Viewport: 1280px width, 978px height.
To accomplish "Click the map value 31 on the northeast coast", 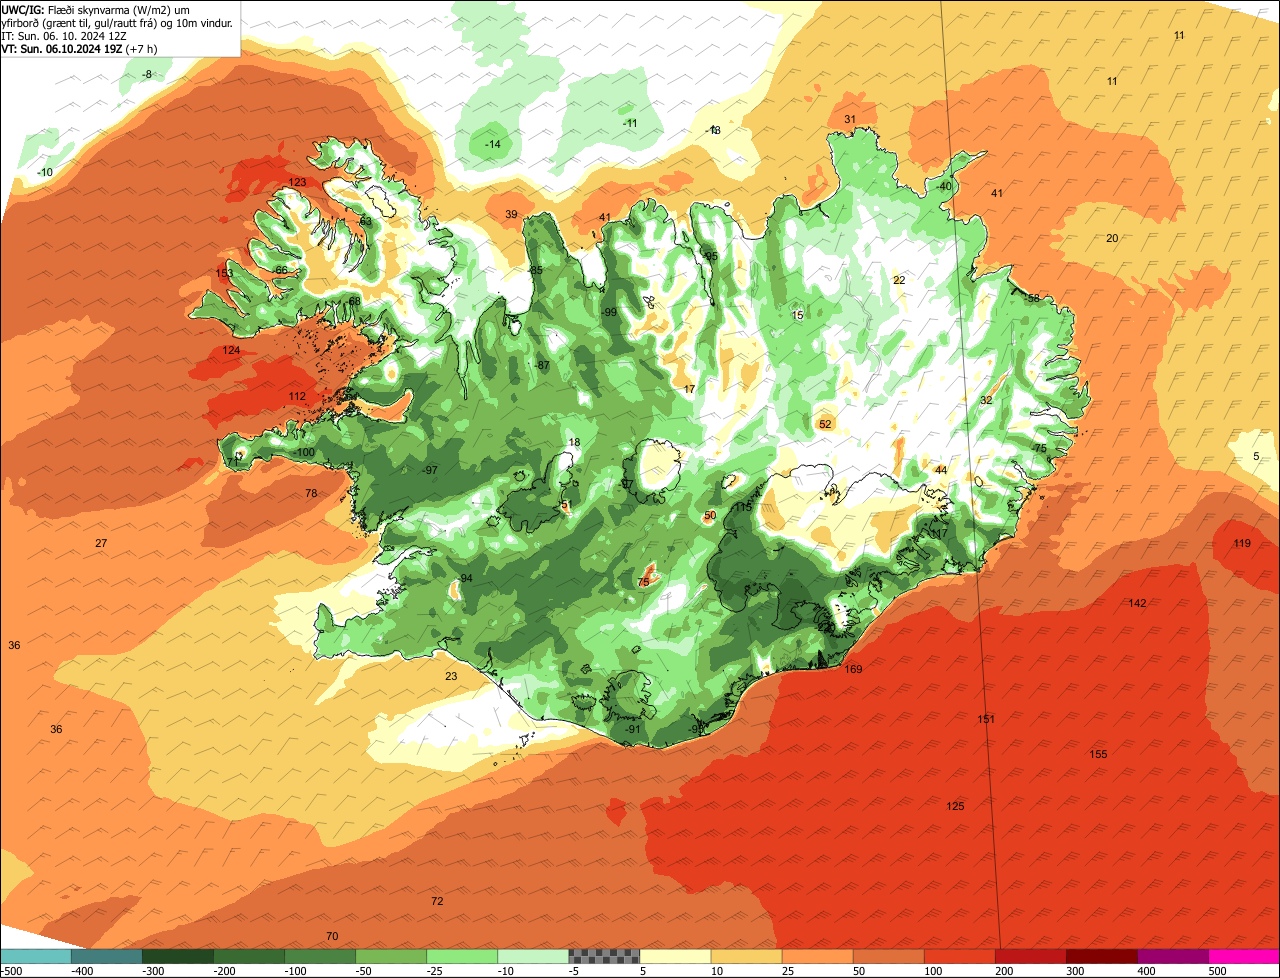I will 850,119.
